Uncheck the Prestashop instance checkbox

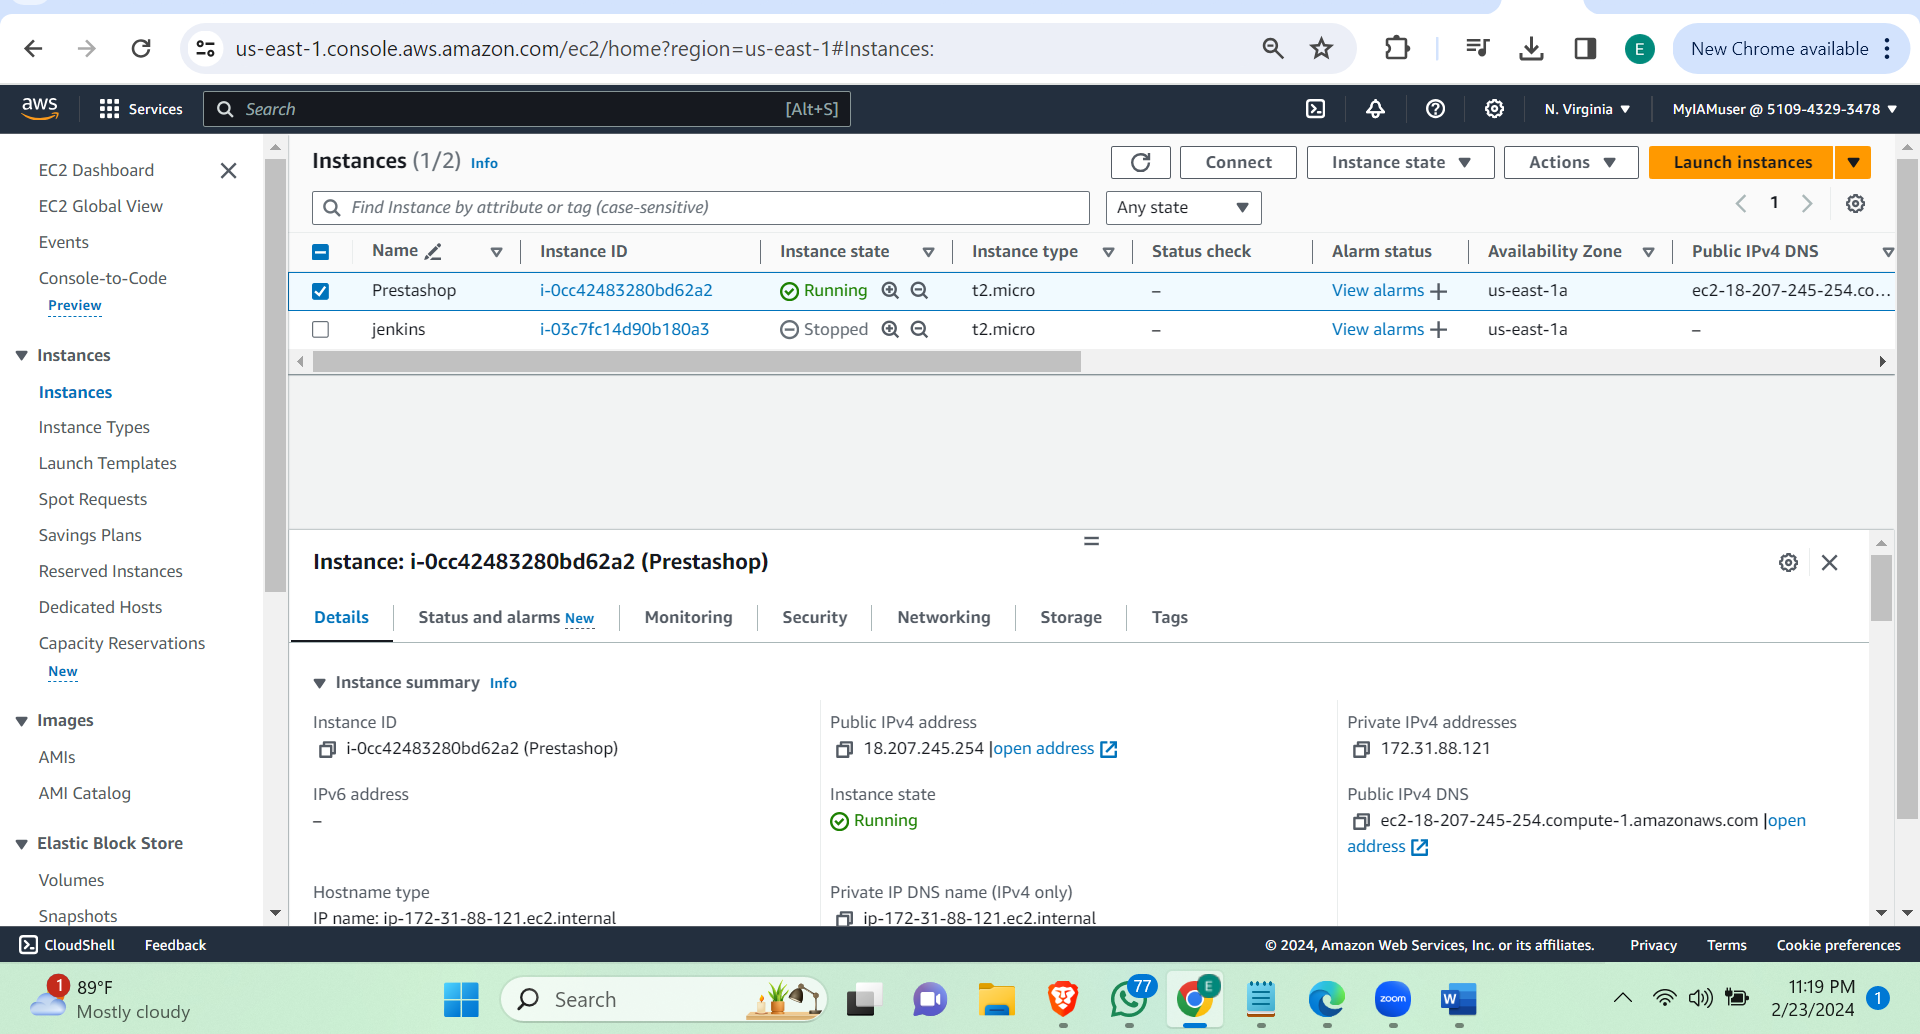pyautogui.click(x=320, y=291)
